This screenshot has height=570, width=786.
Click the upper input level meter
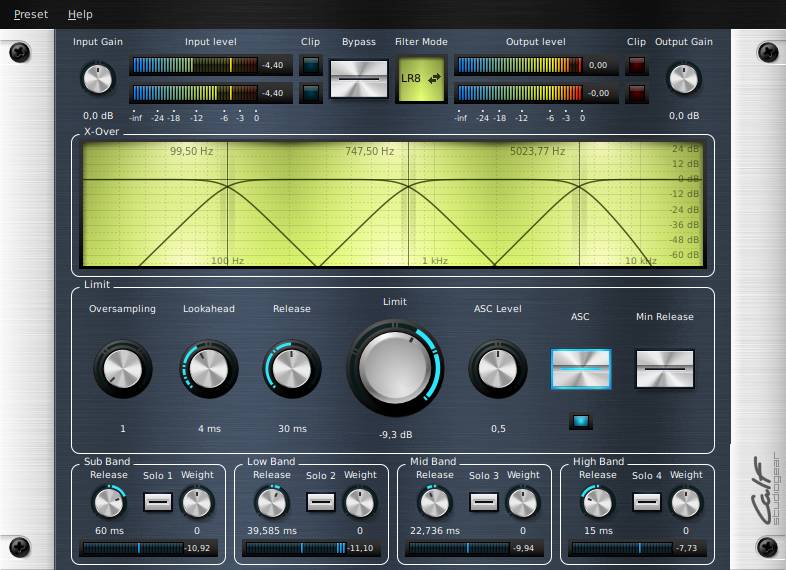click(211, 65)
